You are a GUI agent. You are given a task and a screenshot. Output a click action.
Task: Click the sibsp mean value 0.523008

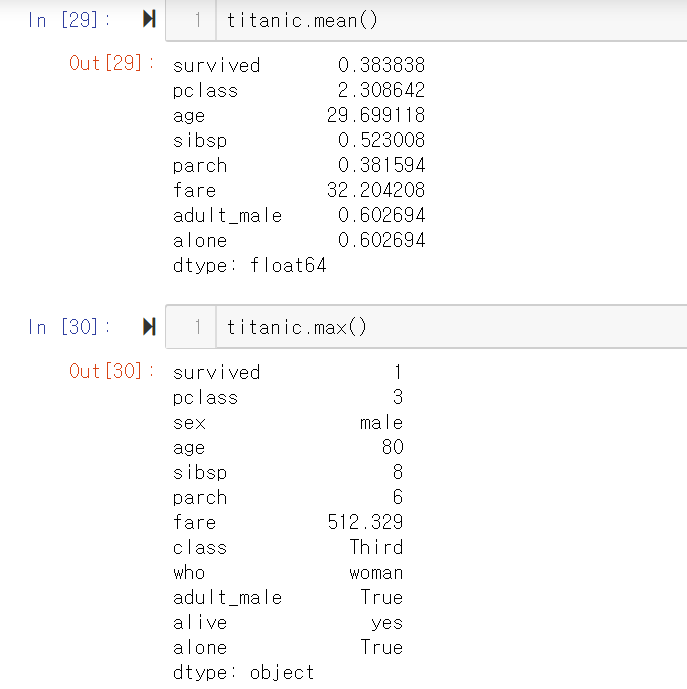pyautogui.click(x=382, y=140)
